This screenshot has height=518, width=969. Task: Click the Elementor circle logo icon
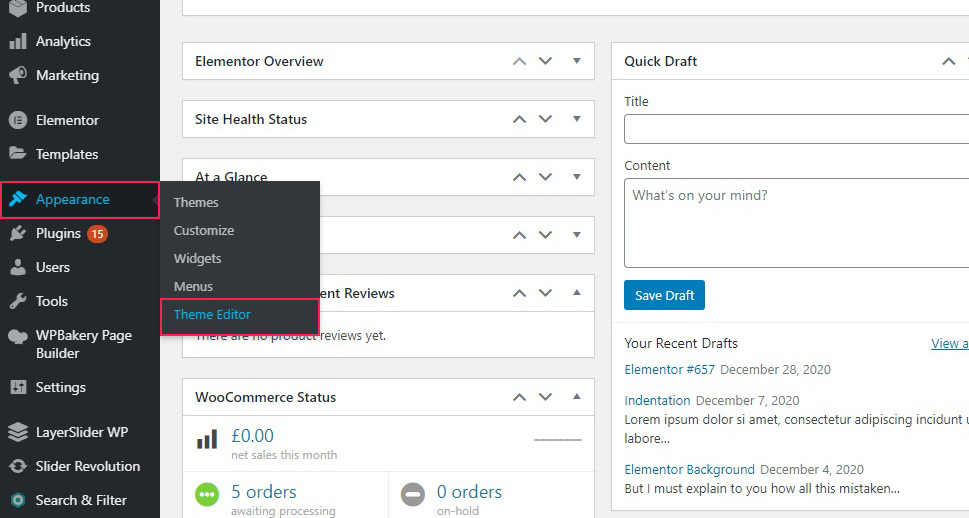pos(18,120)
